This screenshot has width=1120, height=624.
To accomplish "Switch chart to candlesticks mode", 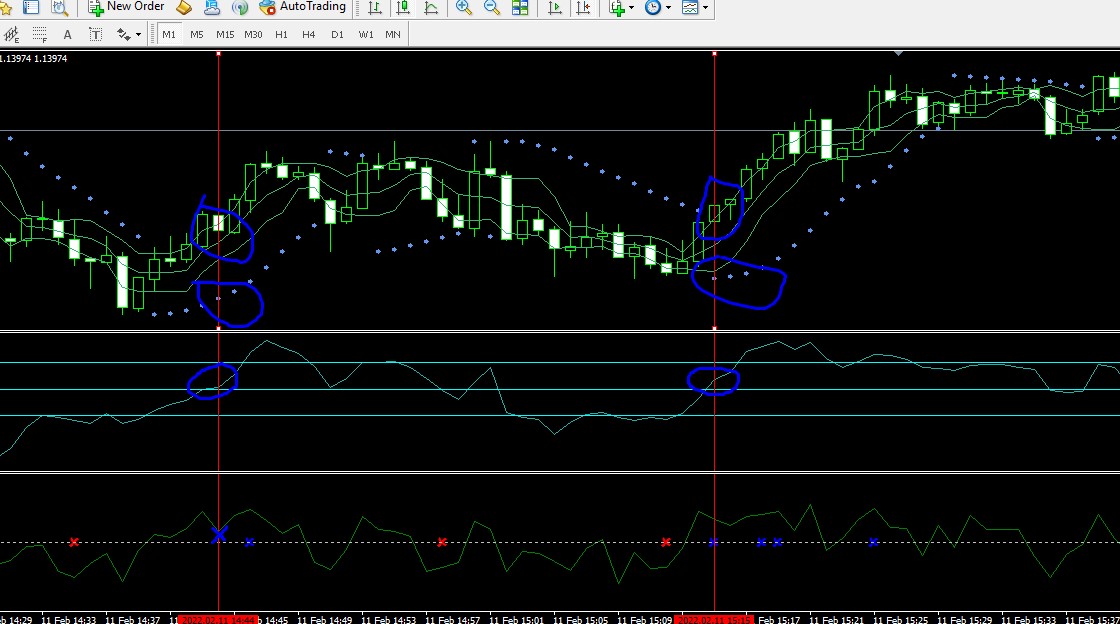I will pos(403,7).
